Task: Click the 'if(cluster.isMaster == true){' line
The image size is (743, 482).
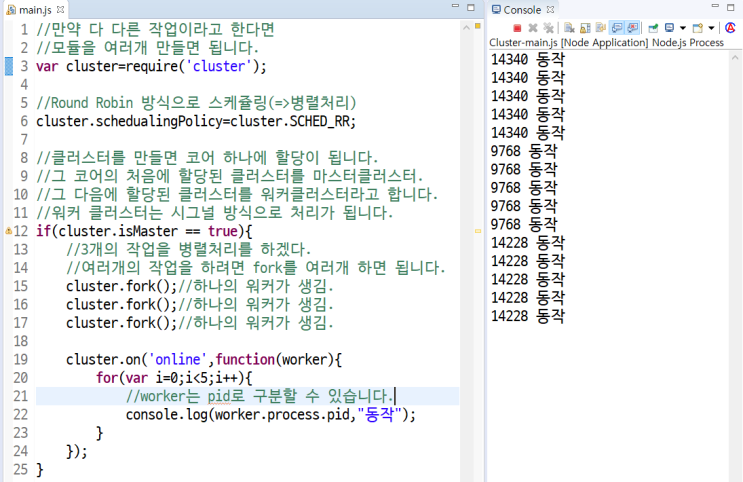Action: tap(144, 231)
